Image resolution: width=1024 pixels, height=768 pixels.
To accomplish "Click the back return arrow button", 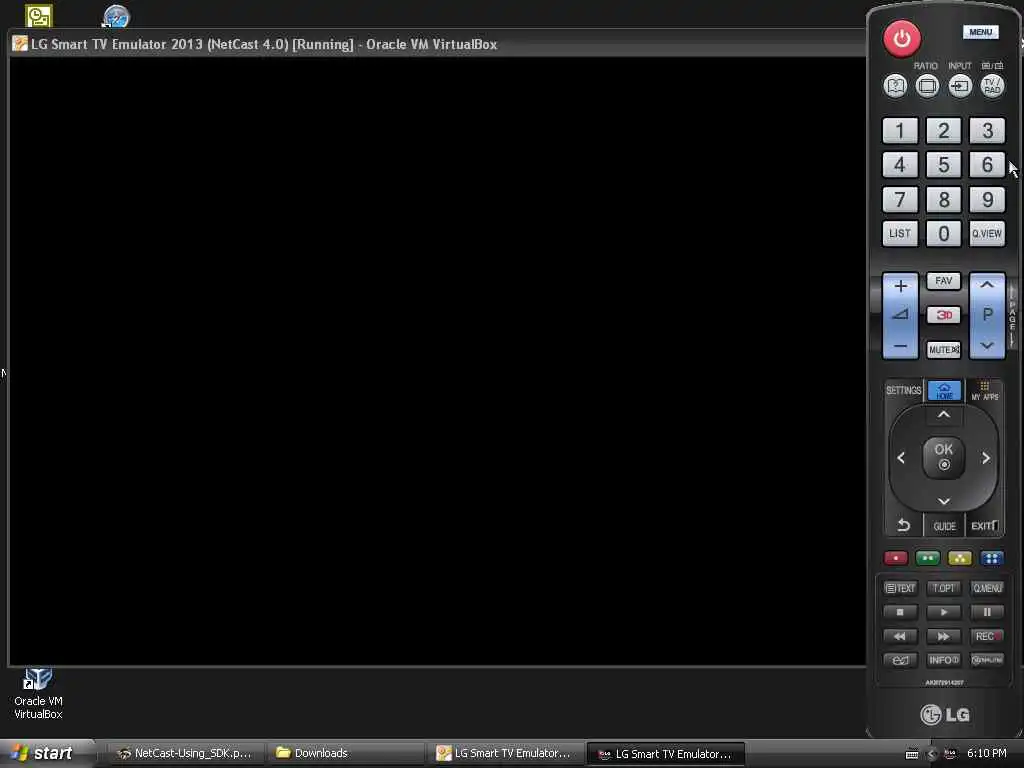I will (903, 525).
